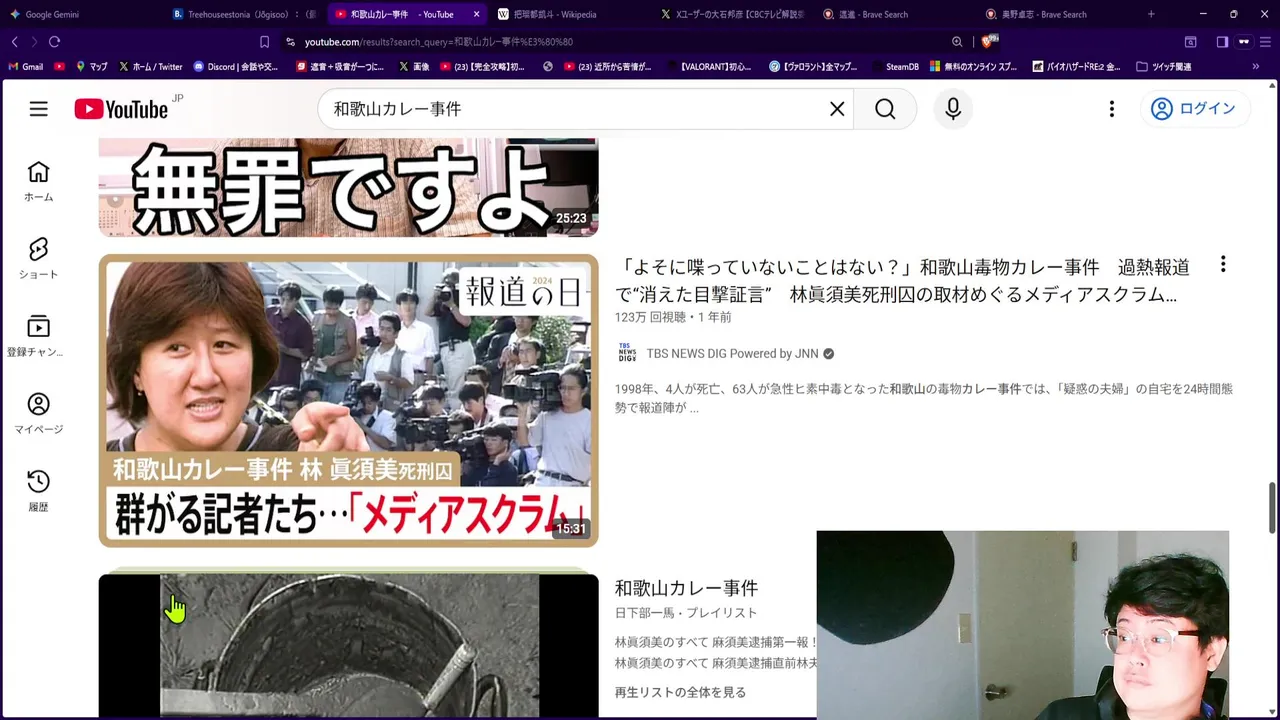Switch to the Treehouseestonia browser tab
Screen dimensions: 1280x720
(245, 14)
